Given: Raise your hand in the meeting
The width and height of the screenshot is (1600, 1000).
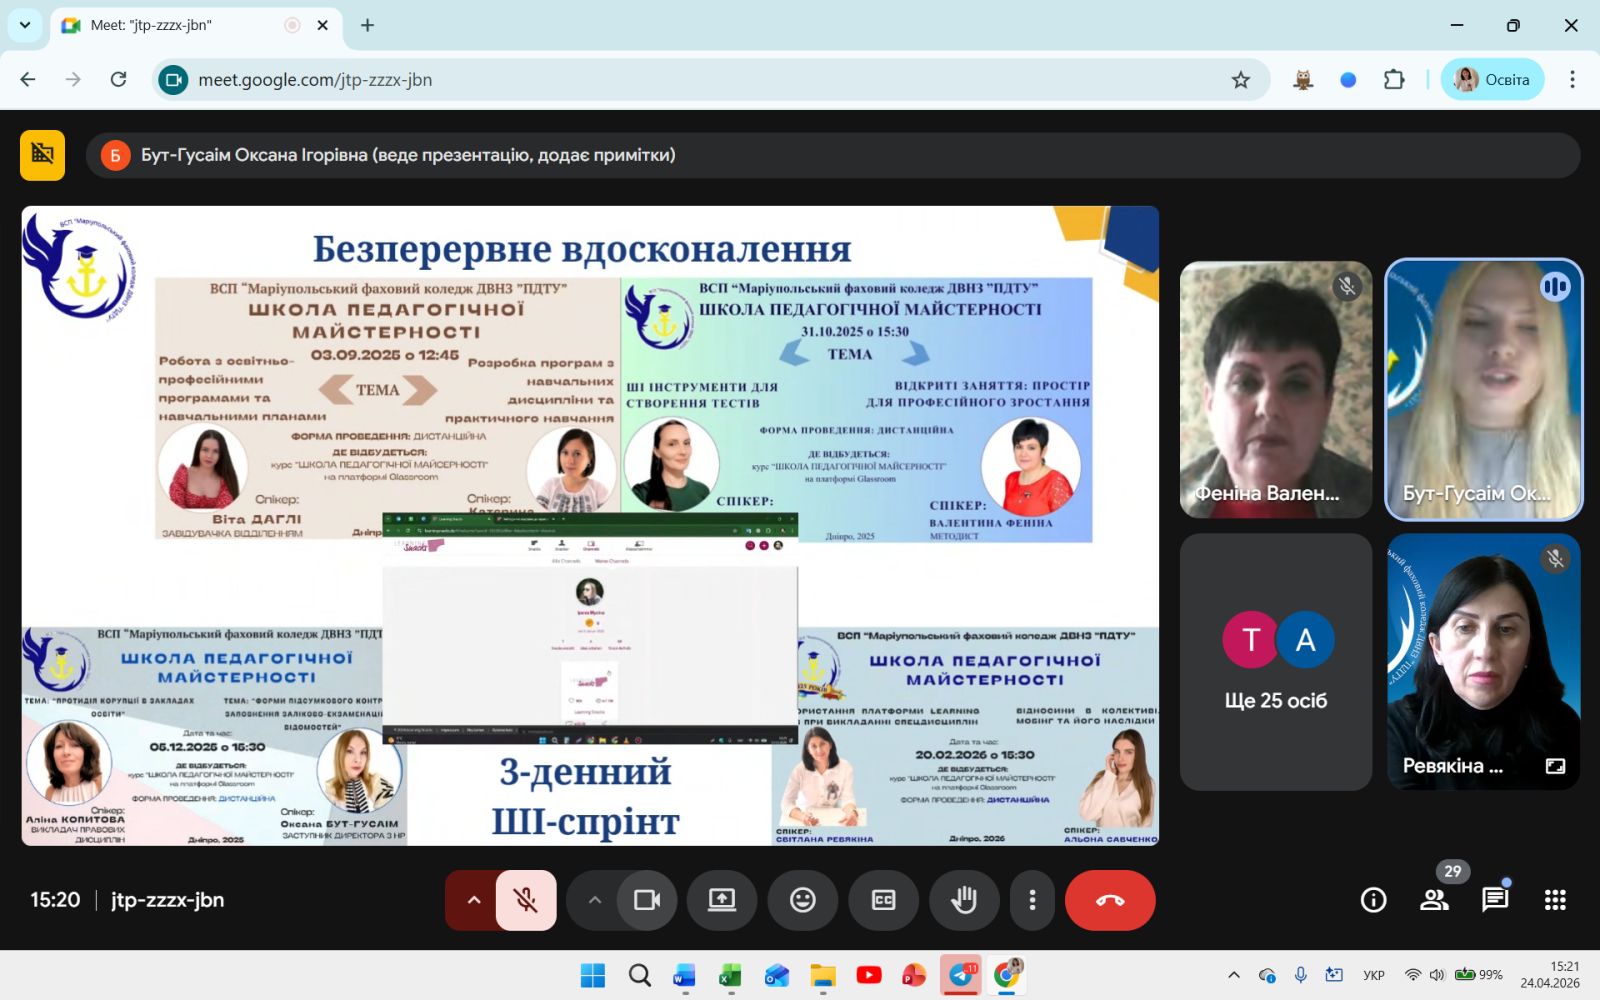Looking at the screenshot, I should coord(964,900).
